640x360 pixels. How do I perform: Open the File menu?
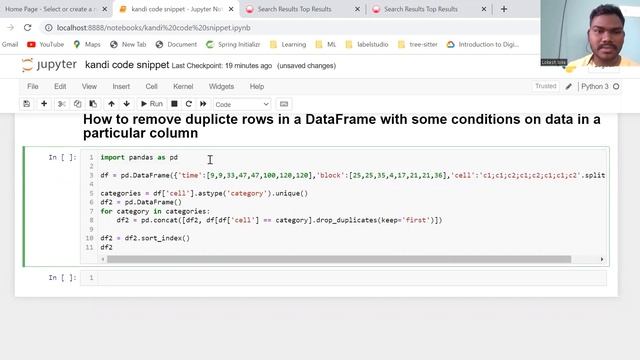[x=33, y=87]
